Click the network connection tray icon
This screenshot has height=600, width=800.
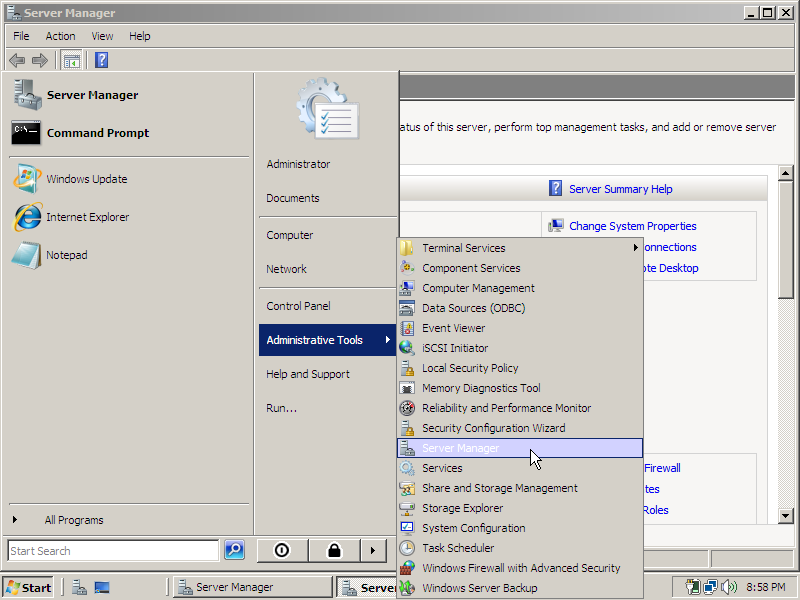point(710,587)
